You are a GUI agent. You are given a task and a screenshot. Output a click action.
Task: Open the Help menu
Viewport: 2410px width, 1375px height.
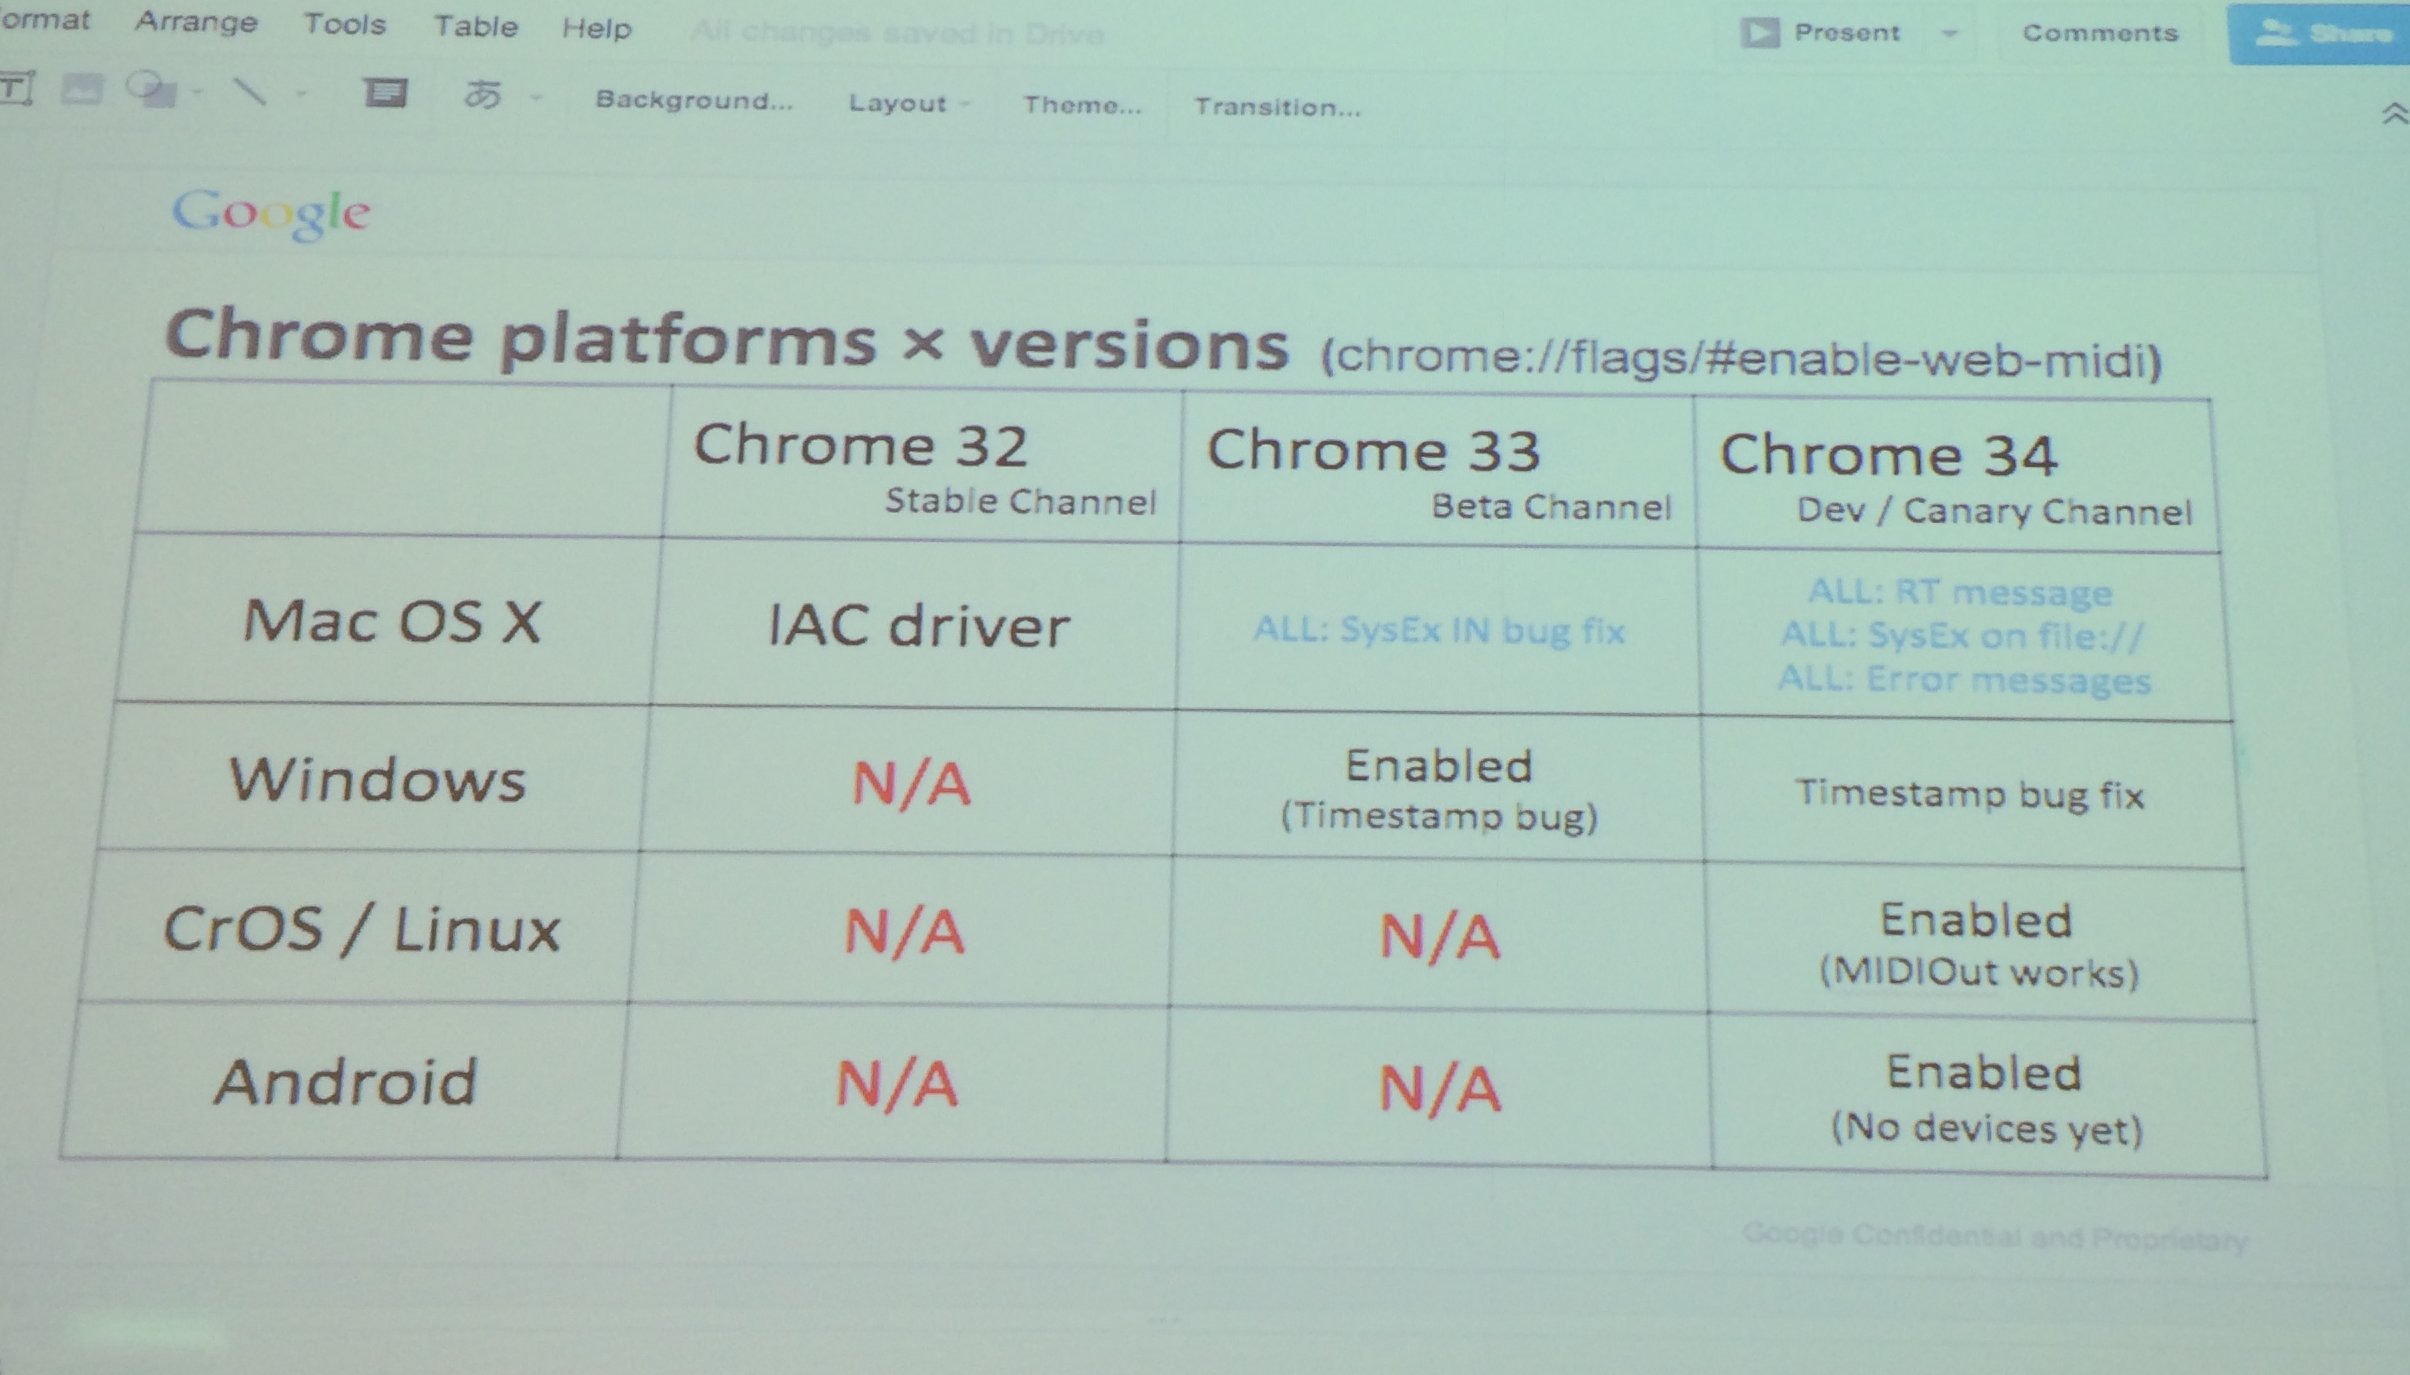pos(596,28)
